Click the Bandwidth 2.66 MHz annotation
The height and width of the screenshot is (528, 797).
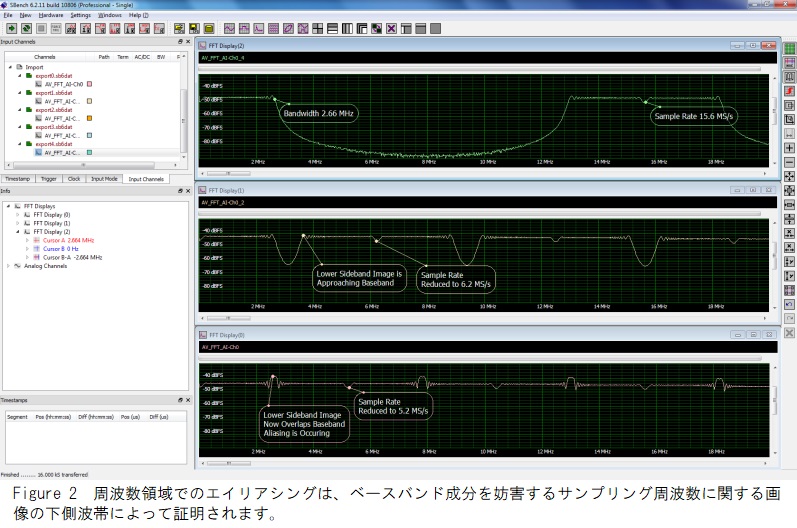[318, 113]
